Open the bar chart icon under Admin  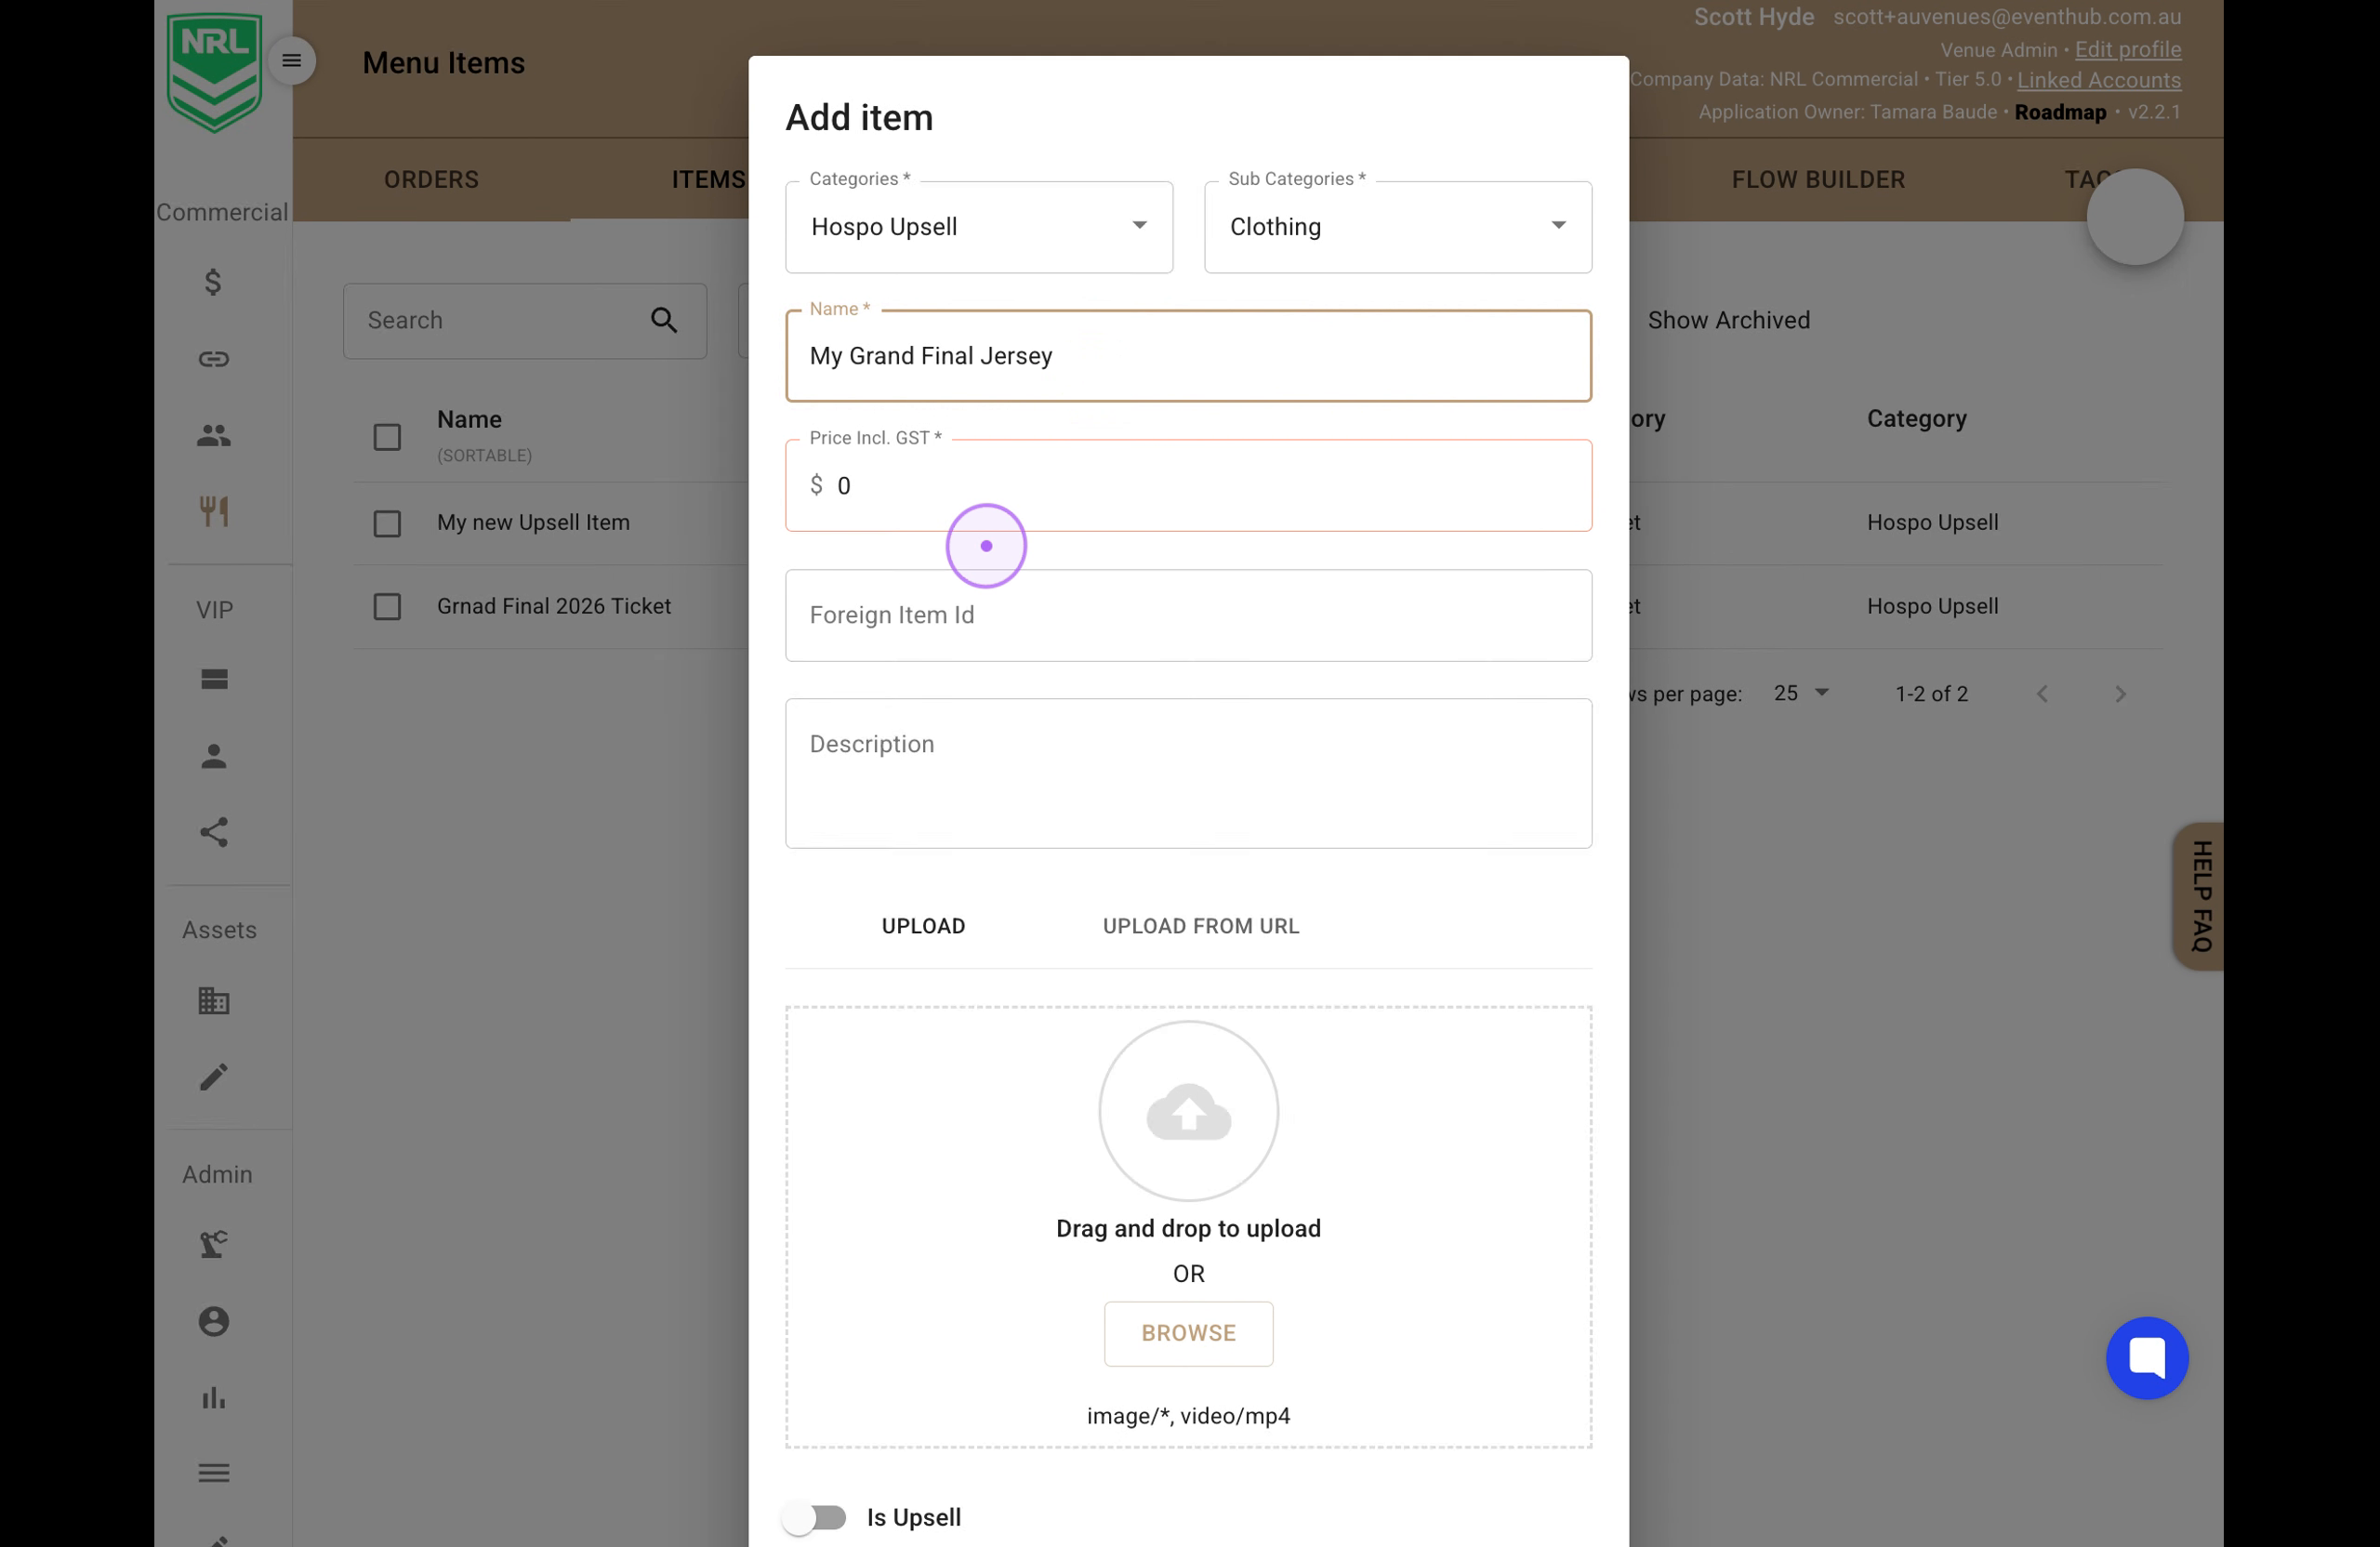click(x=213, y=1397)
